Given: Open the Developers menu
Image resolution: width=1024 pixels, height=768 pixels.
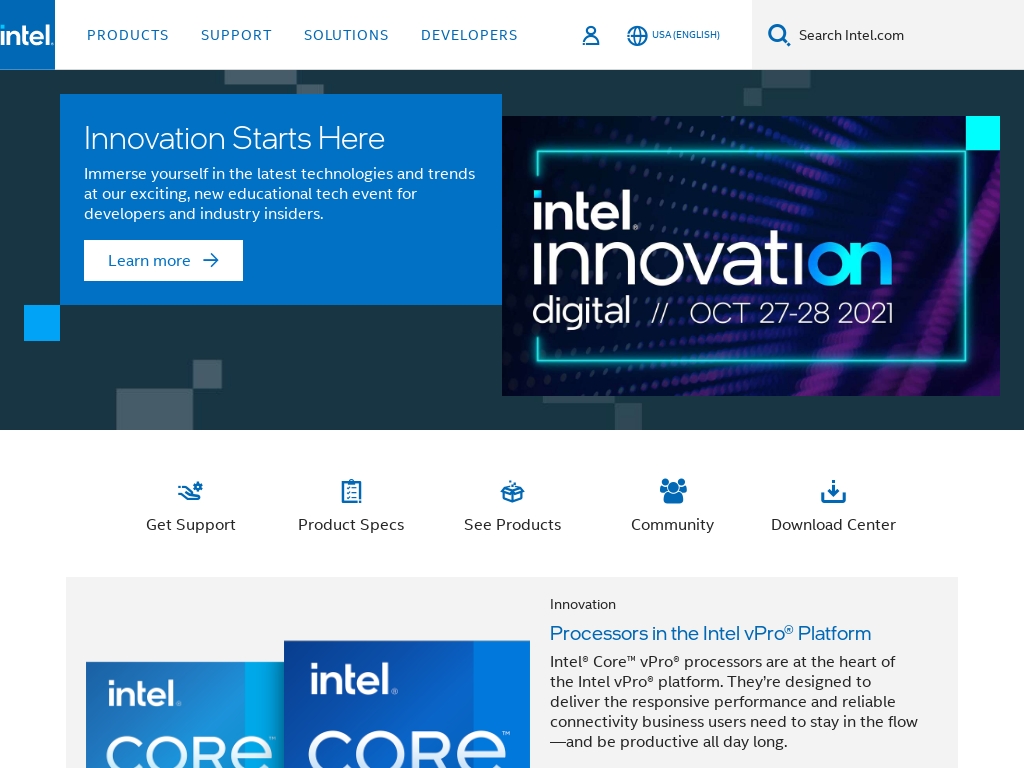Looking at the screenshot, I should tap(470, 35).
